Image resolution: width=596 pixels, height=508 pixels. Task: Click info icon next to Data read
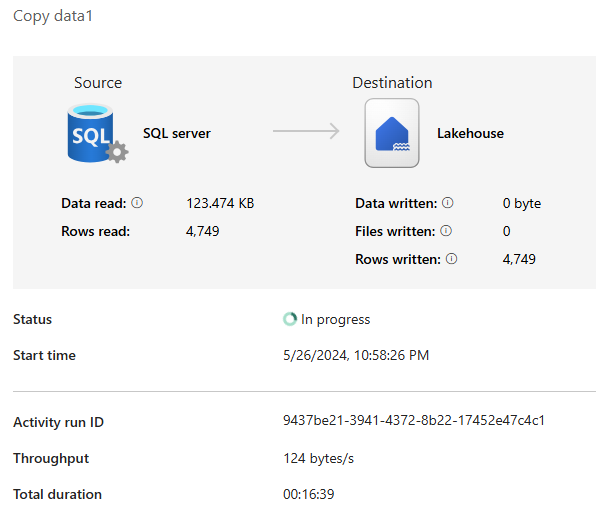[137, 203]
